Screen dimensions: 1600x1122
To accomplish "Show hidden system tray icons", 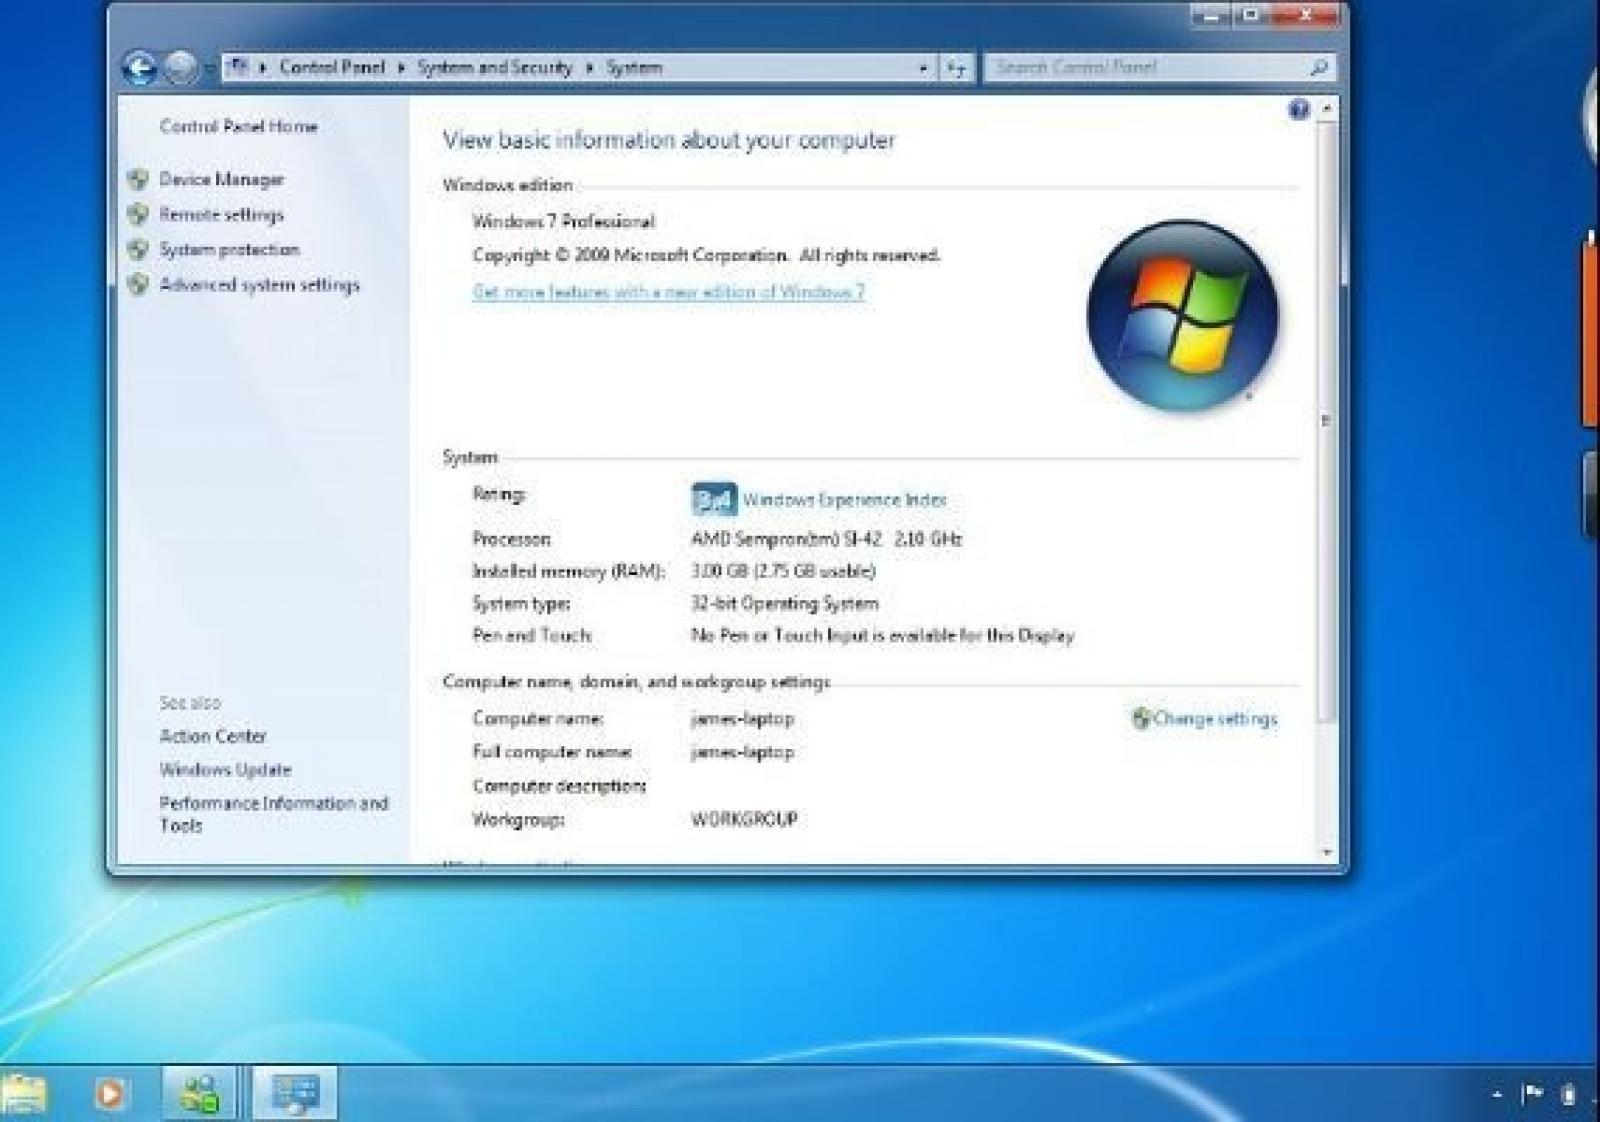I will coord(1496,1095).
